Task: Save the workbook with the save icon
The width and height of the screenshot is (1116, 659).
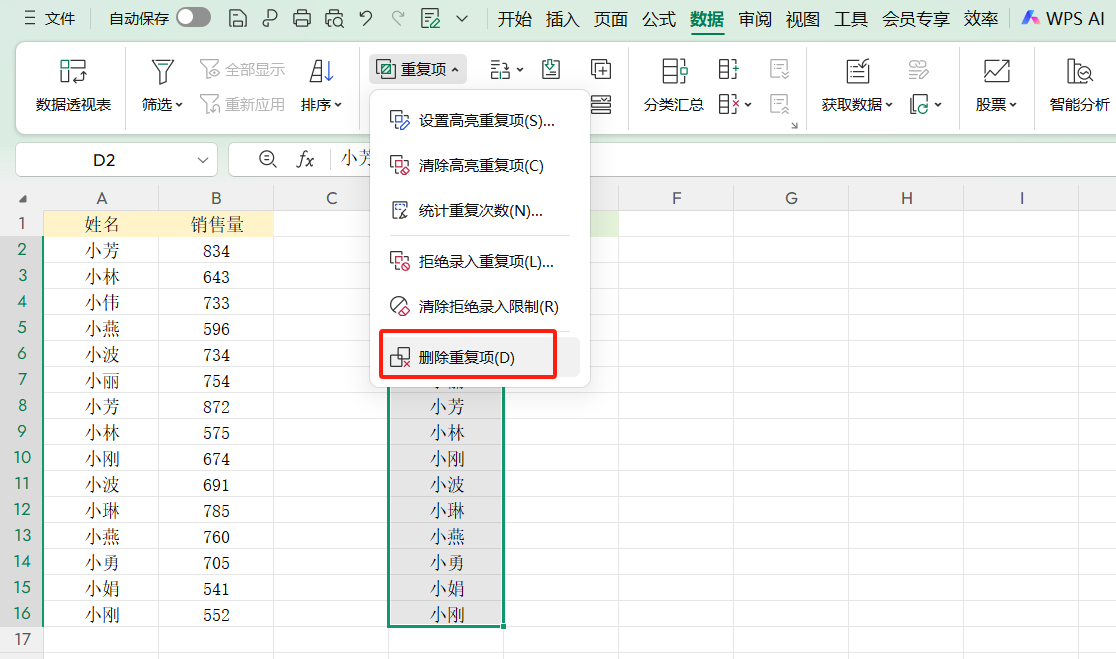Action: coord(236,18)
